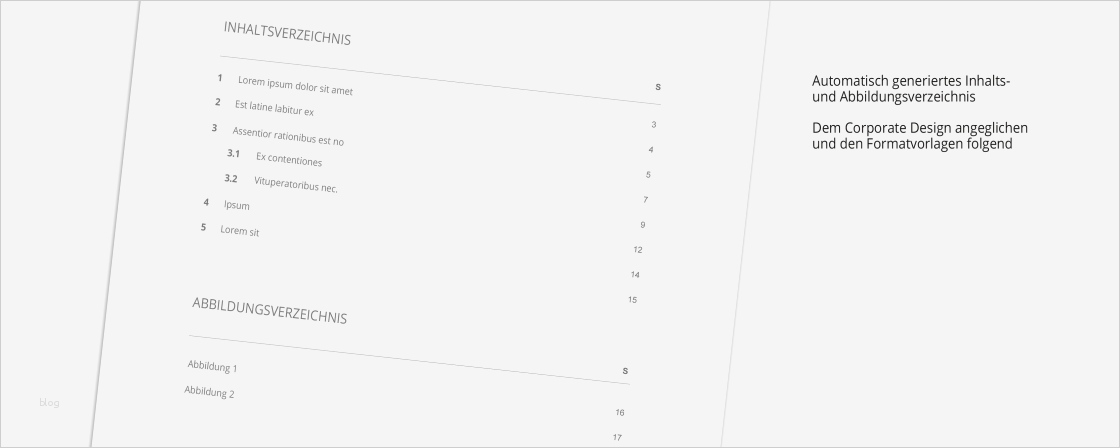Open subsection 3.1 Ex contentiones
Image resolution: width=1120 pixels, height=448 pixels.
click(x=288, y=159)
